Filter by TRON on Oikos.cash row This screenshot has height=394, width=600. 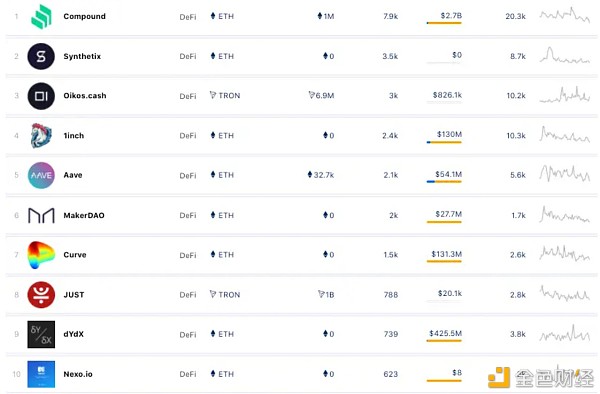[x=225, y=96]
